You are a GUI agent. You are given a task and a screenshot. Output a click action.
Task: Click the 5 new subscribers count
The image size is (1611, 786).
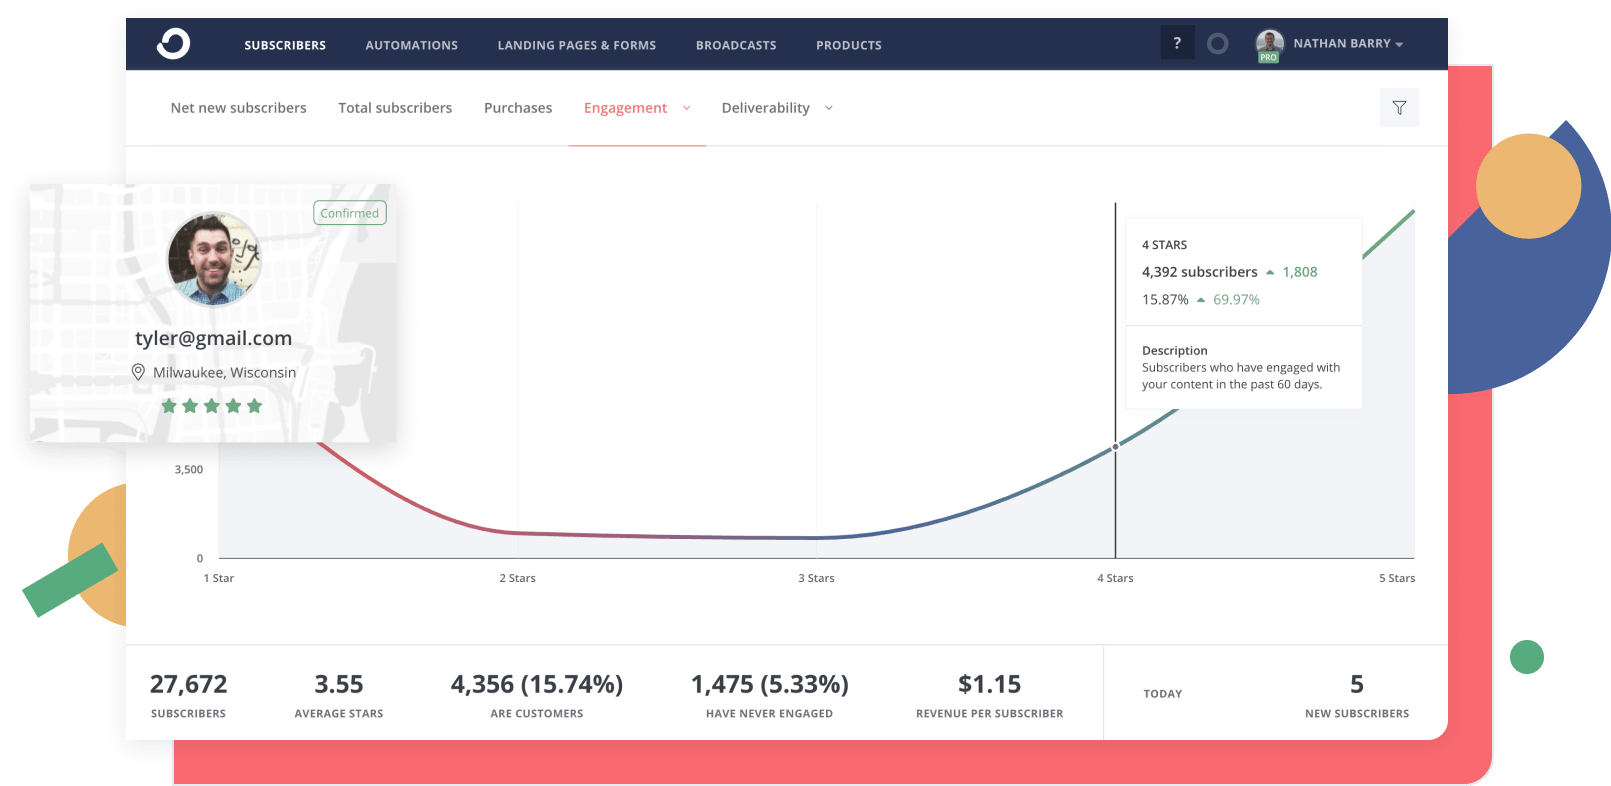click(1357, 685)
